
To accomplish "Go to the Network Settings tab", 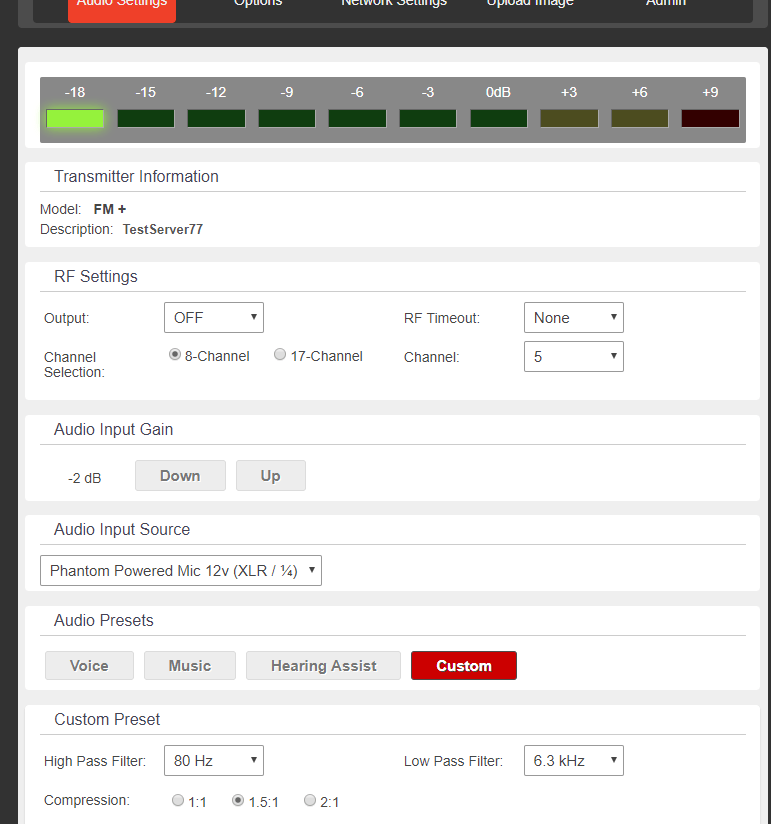I will (394, 4).
